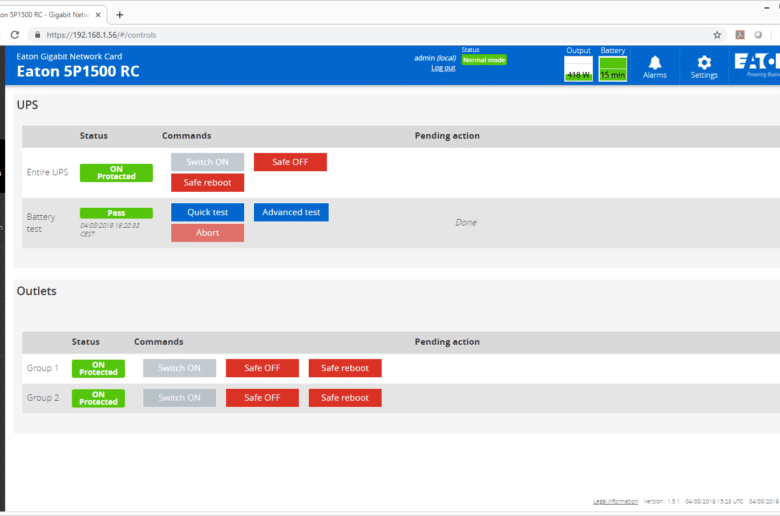This screenshot has height=516, width=780.
Task: Close the Eaton 5P1500 RC browser tab
Action: tap(98, 15)
